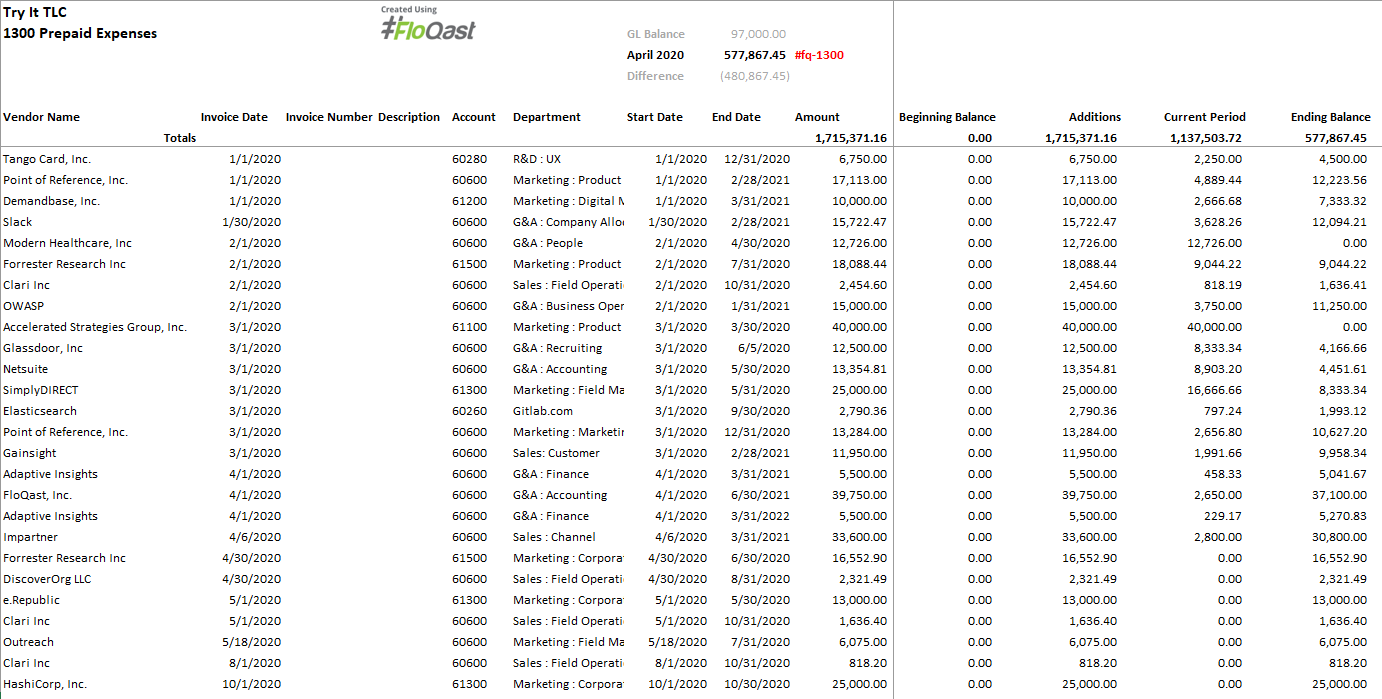This screenshot has height=699, width=1382.
Task: Click the 'G&A : Recruiting' department cell
Action: tap(558, 348)
